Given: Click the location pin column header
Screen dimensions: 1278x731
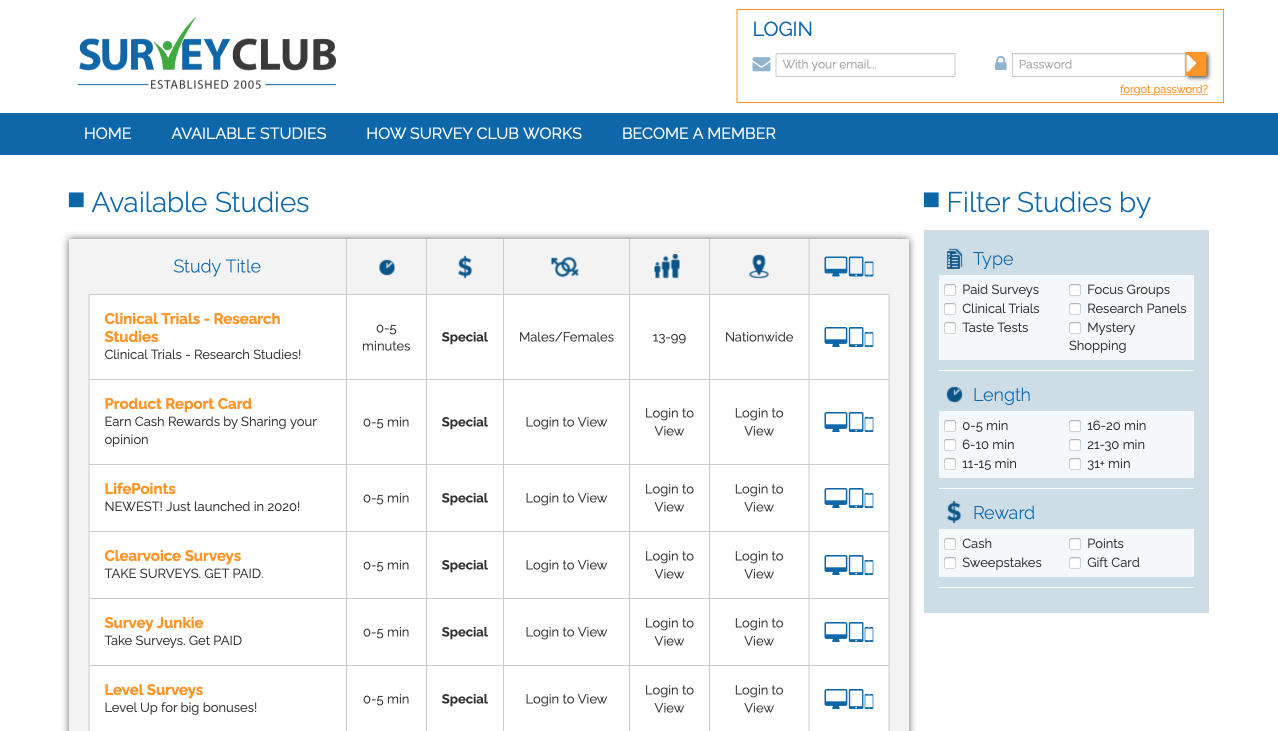Looking at the screenshot, I should coord(759,267).
